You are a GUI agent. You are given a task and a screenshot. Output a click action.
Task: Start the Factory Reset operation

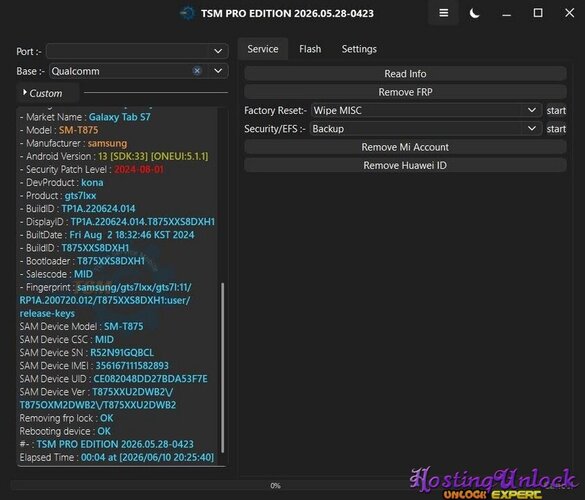point(556,110)
